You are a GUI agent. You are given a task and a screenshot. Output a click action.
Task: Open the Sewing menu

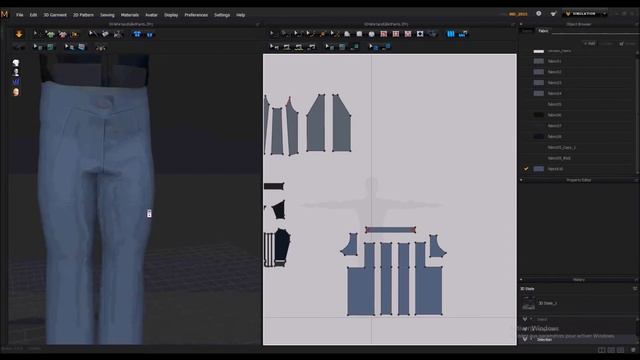pyautogui.click(x=107, y=15)
